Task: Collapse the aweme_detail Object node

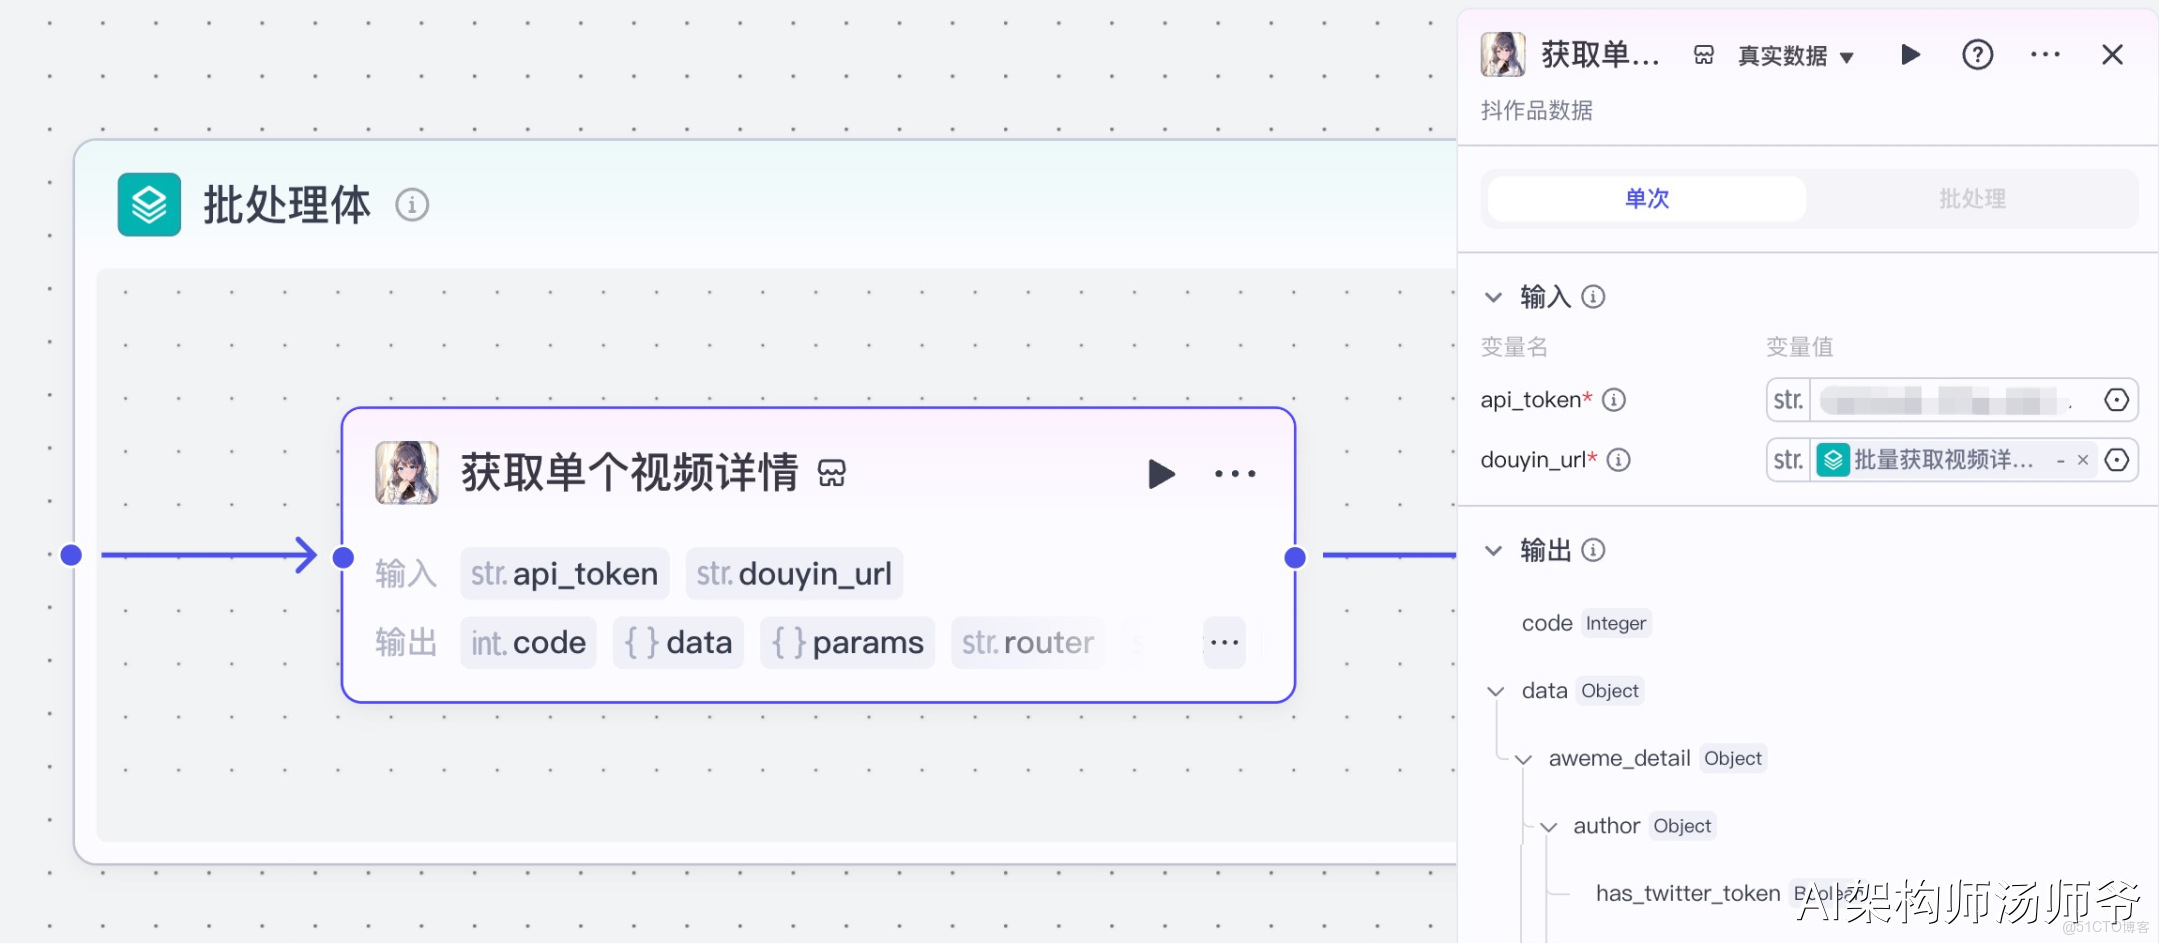Action: click(1523, 759)
